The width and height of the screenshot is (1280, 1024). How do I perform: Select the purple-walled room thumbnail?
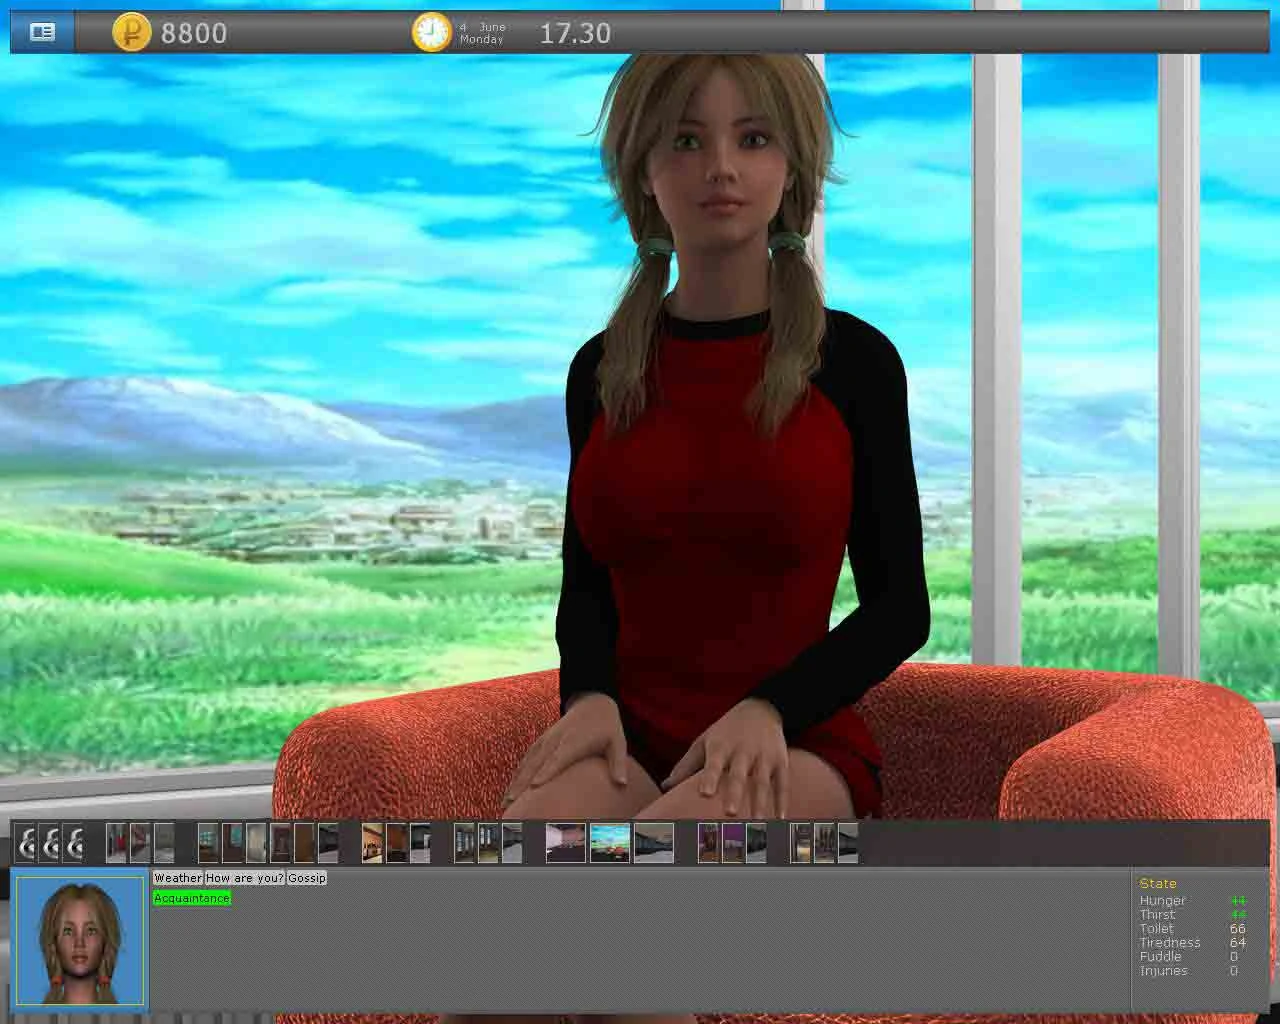pos(732,843)
